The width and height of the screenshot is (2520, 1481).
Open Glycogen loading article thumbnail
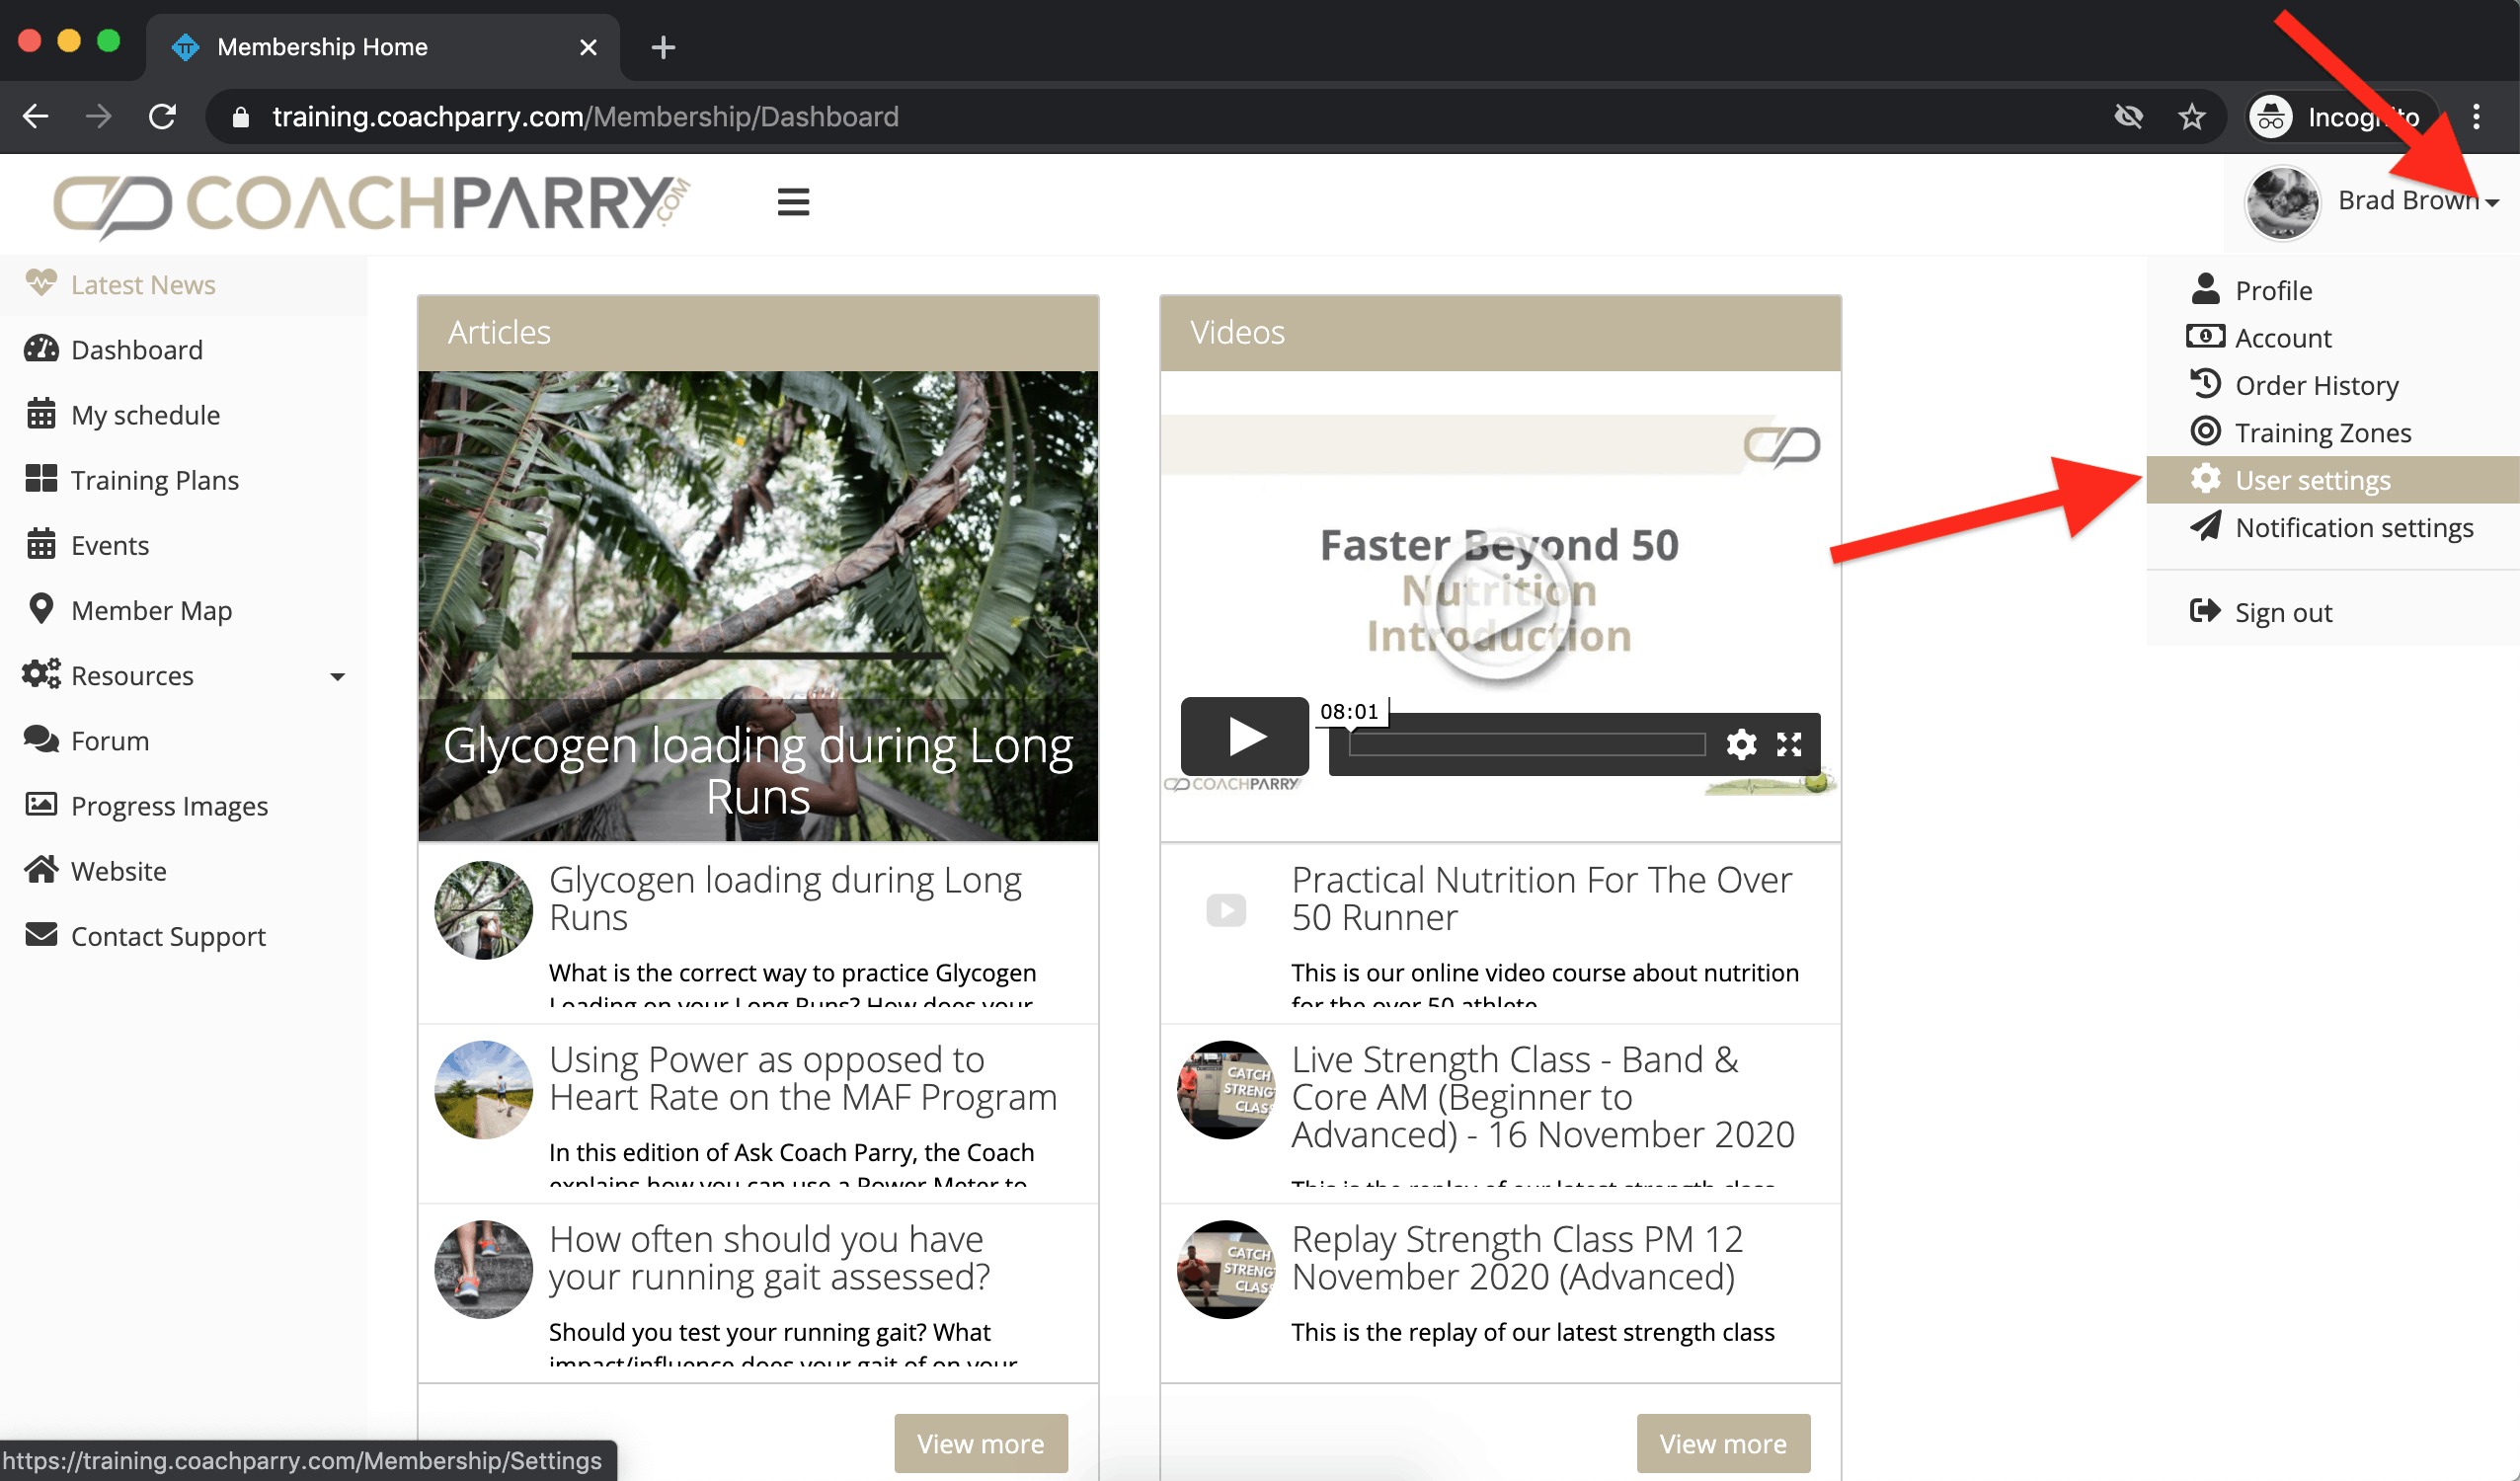coord(483,910)
